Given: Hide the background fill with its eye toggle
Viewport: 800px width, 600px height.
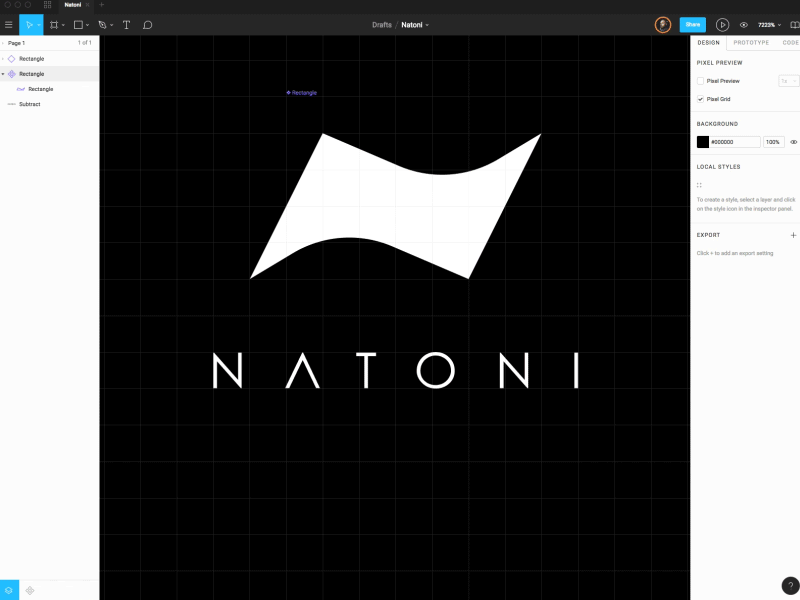Looking at the screenshot, I should pos(794,142).
